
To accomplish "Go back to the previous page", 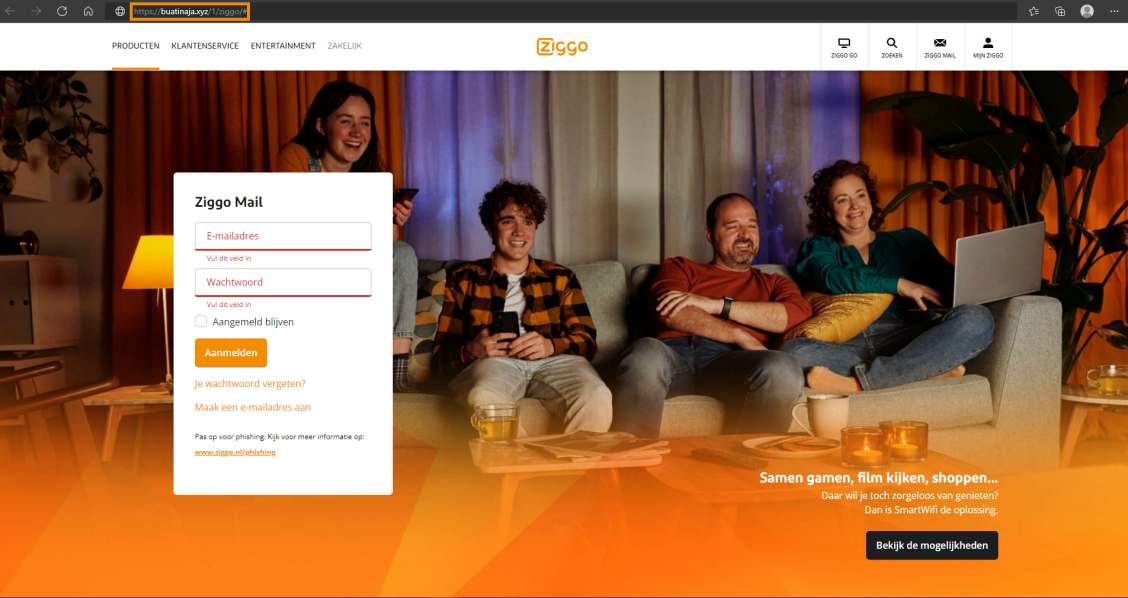I will click(x=11, y=12).
